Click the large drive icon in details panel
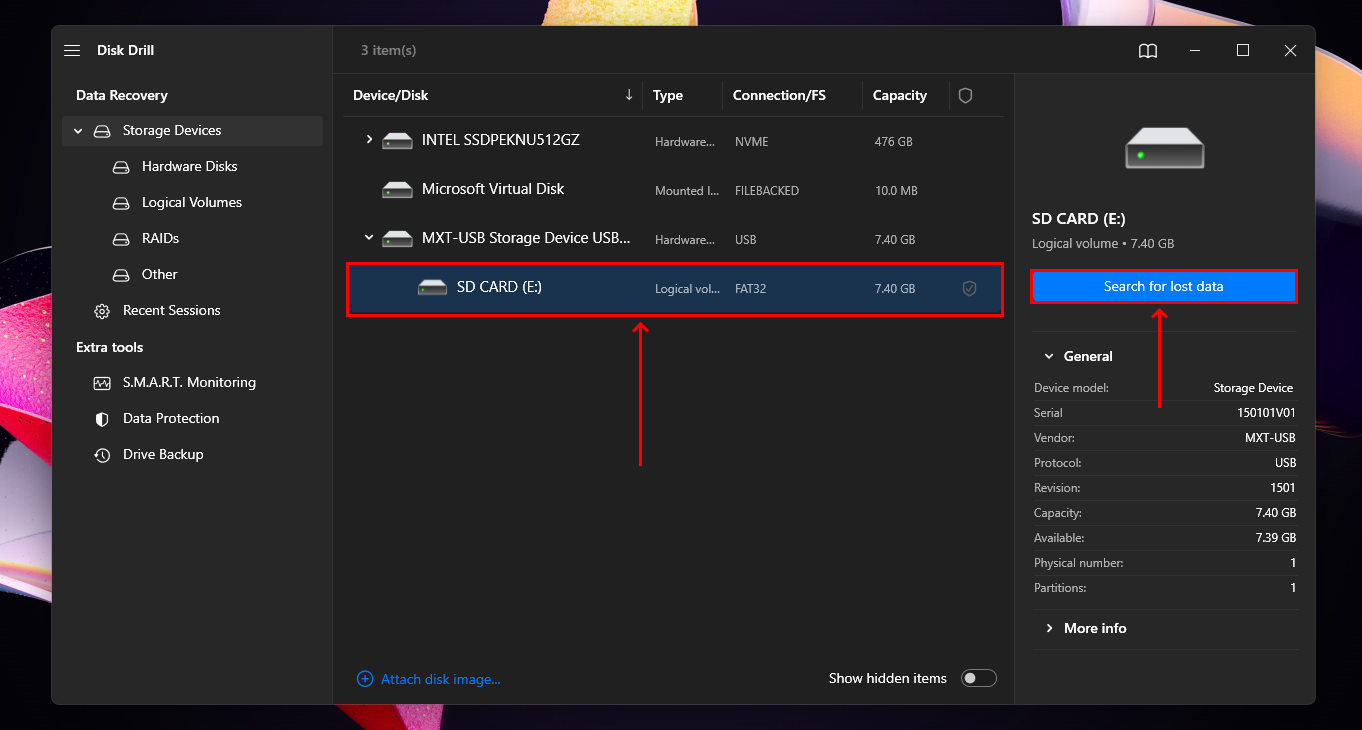The height and width of the screenshot is (730, 1362). (1164, 148)
